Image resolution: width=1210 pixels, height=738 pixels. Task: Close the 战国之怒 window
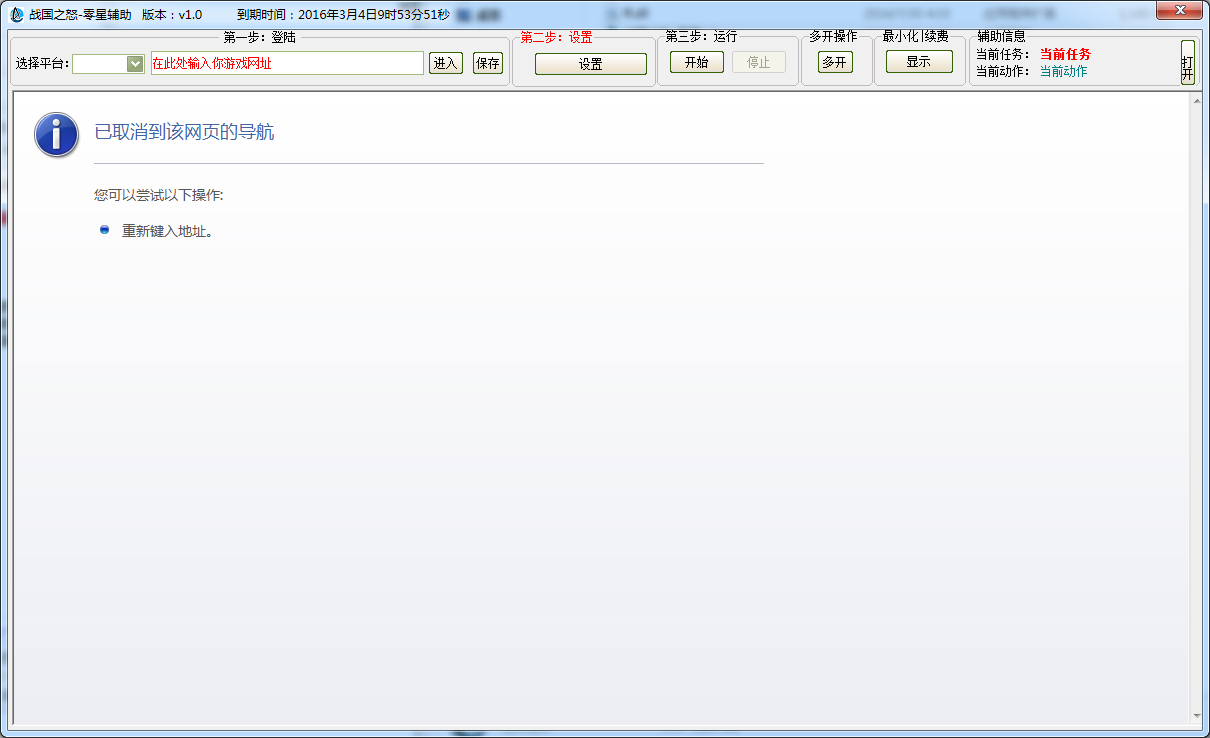pos(1180,10)
